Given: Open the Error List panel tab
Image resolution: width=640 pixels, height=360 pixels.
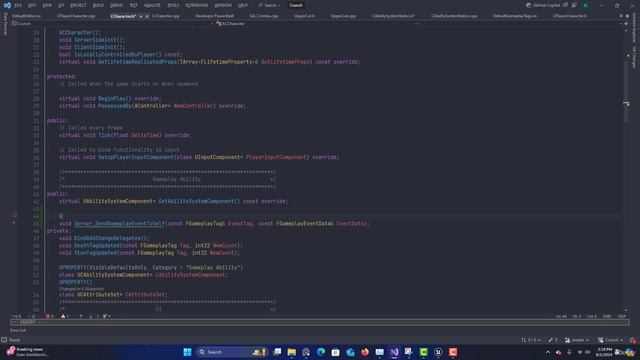Looking at the screenshot, I should 18,330.
